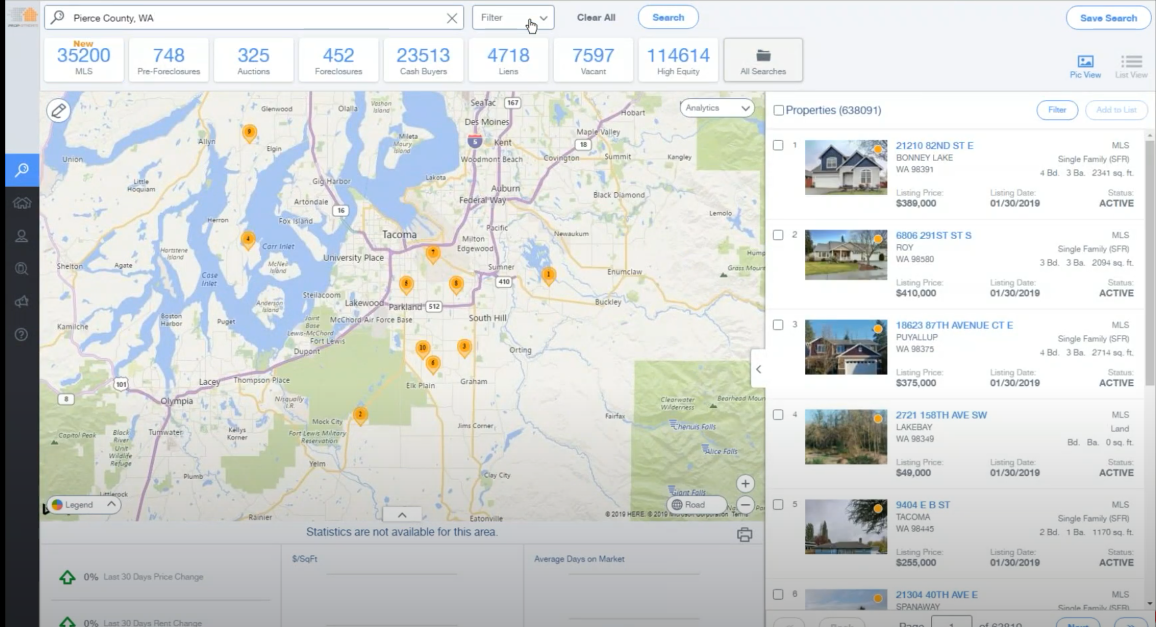Image resolution: width=1156 pixels, height=627 pixels.
Task: Open the Road map type selector
Action: click(696, 505)
